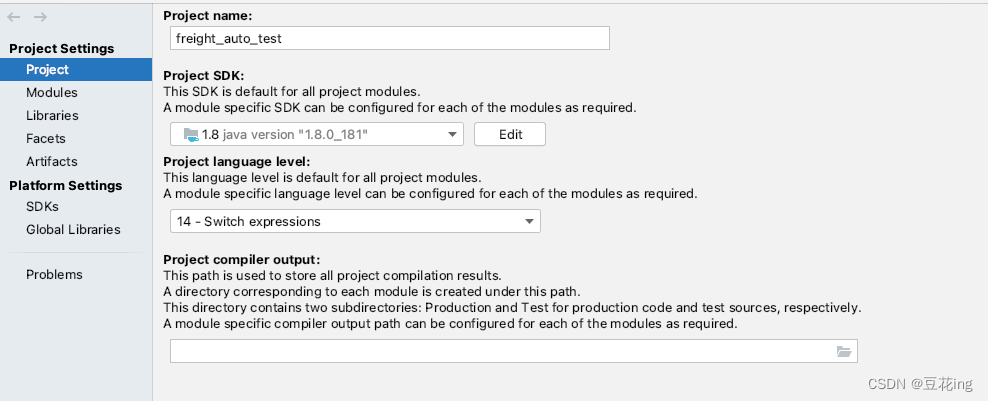Screen dimensions: 988x401
Task: Focus the Project name text field
Action: pyautogui.click(x=390, y=38)
